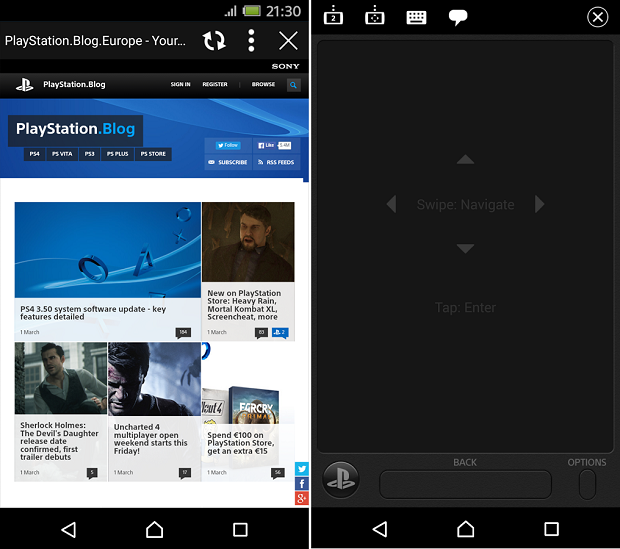Image resolution: width=620 pixels, height=549 pixels.
Task: Click the large PlayStation.Blog banner logo
Action: 76,130
